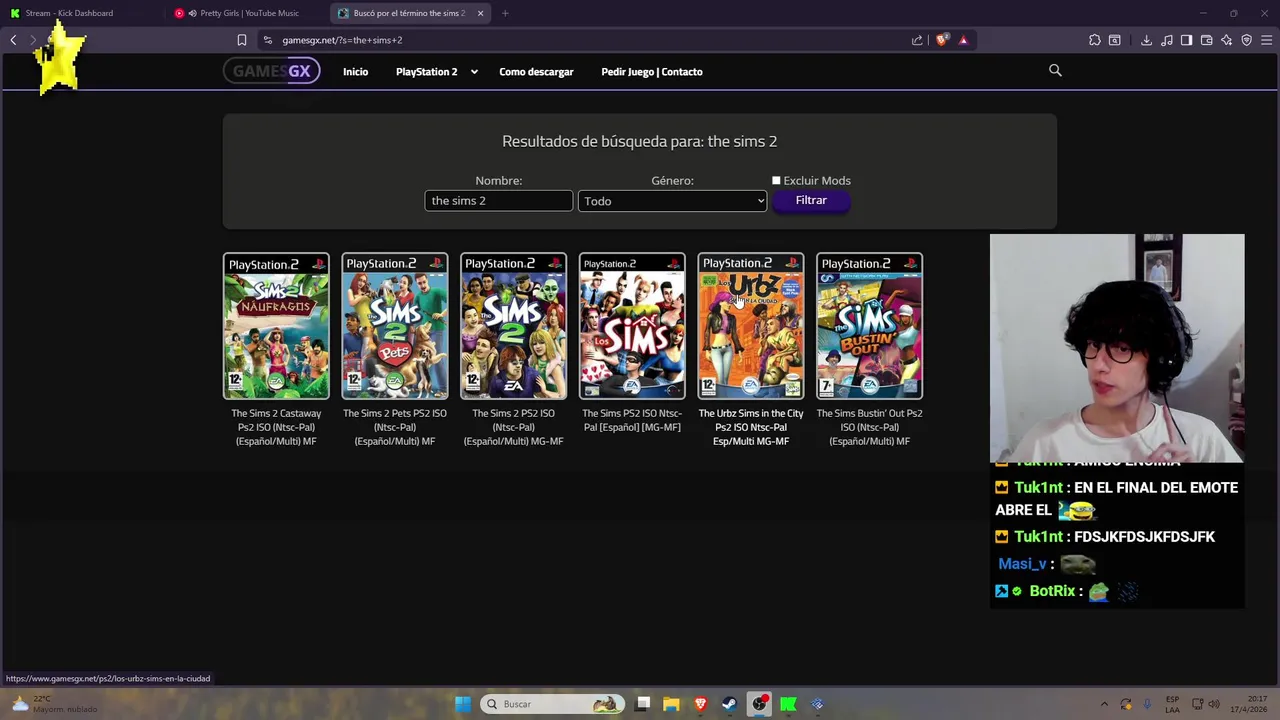Close the Buscó por el término tab
This screenshot has height=720, width=1280.
point(480,13)
